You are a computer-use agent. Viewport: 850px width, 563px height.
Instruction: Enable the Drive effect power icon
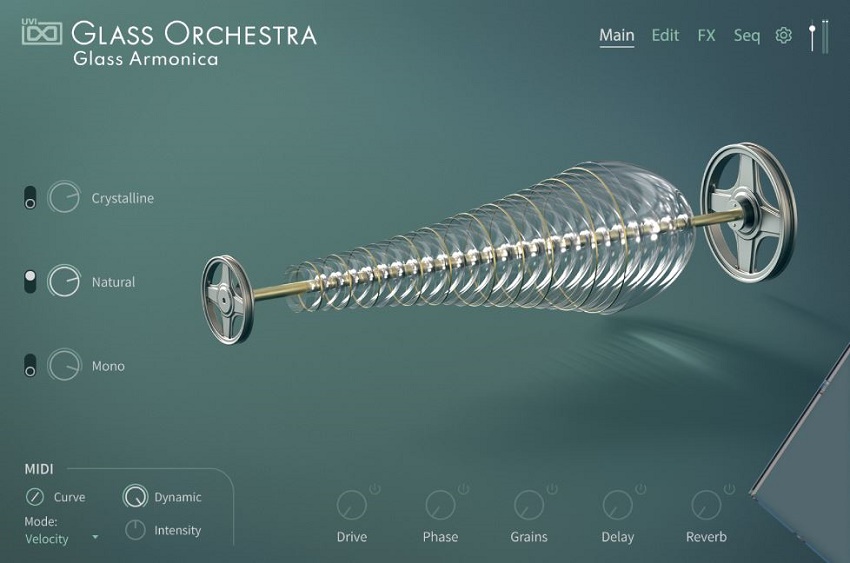[375, 489]
